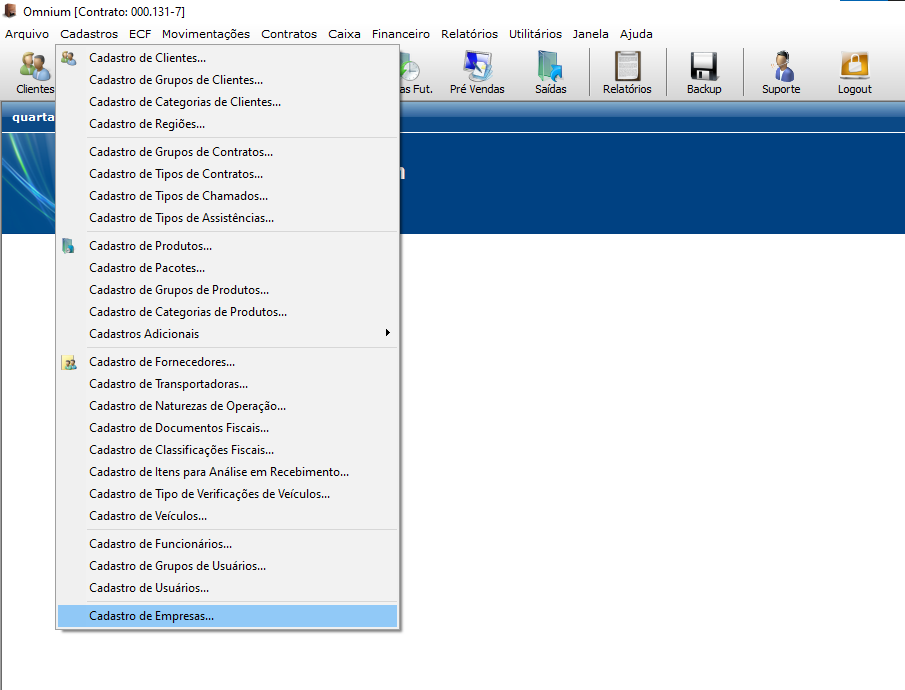Click the Logout padlock icon
This screenshot has height=690, width=905.
pyautogui.click(x=854, y=66)
